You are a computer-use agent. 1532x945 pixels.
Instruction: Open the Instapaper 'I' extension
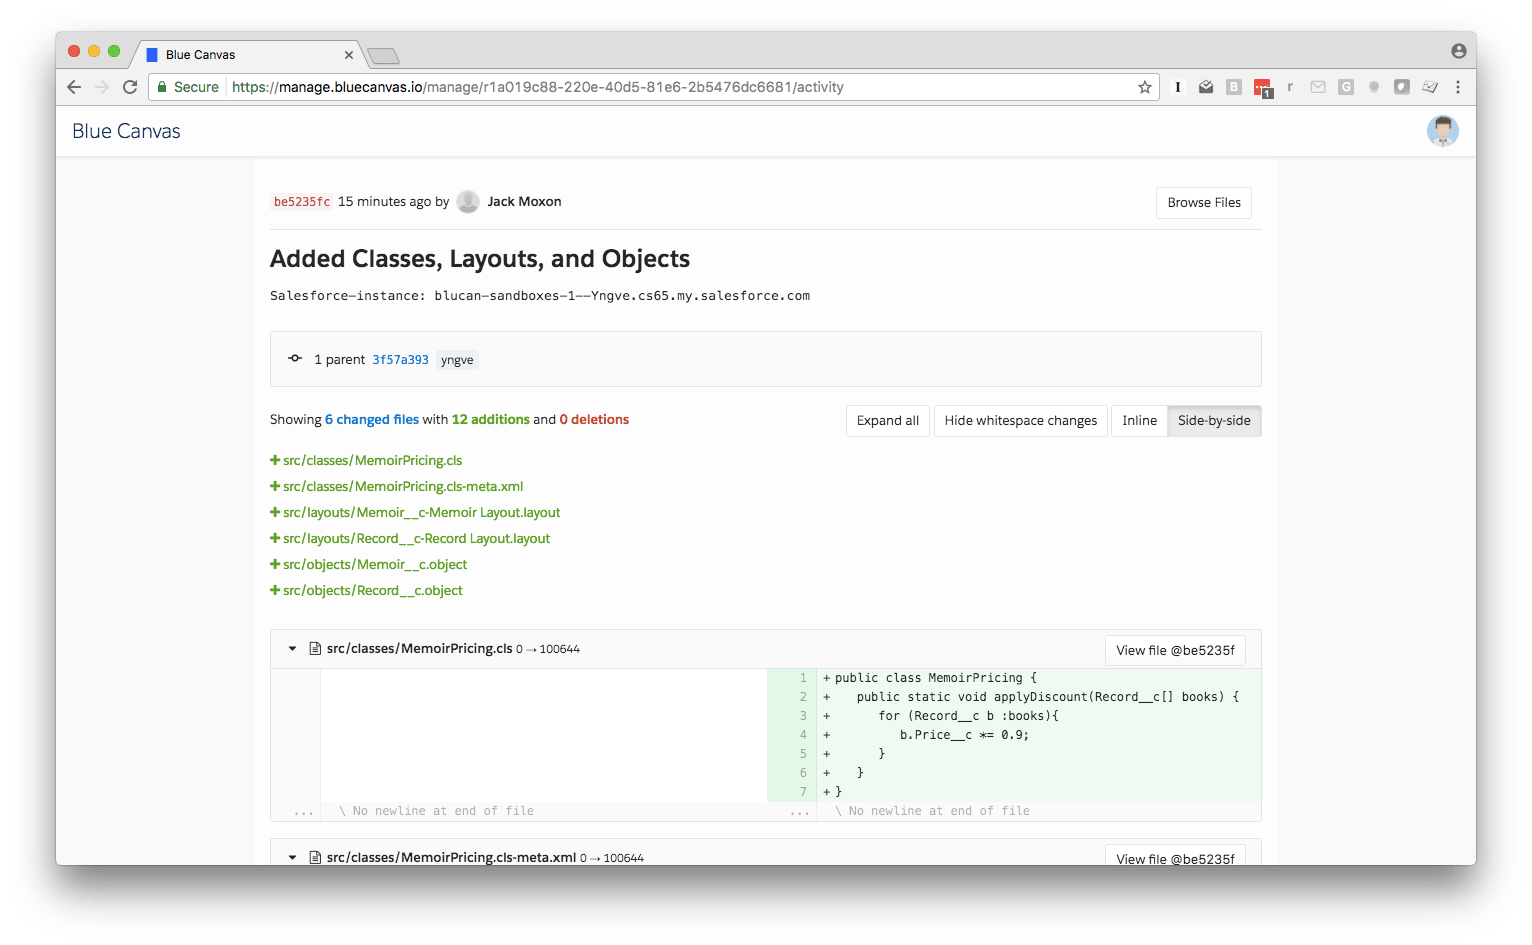pyautogui.click(x=1178, y=87)
